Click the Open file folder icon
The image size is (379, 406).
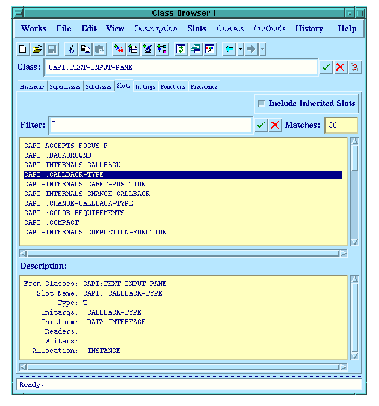[37, 49]
